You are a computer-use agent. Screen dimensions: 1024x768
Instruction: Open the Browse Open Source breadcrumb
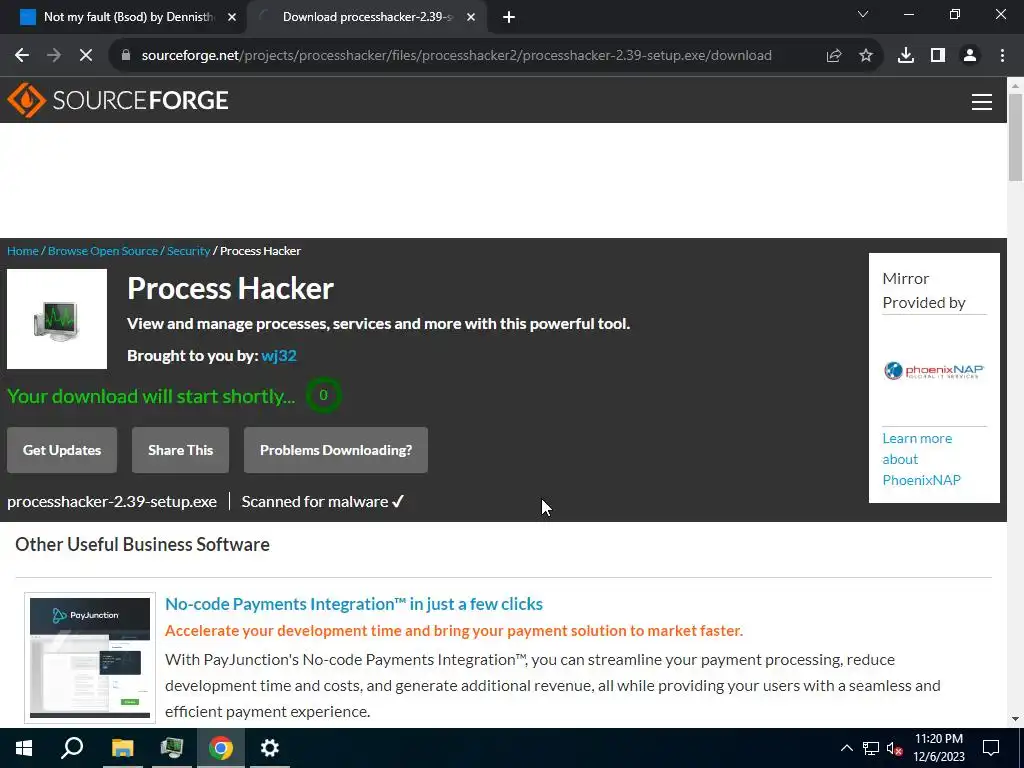[103, 251]
